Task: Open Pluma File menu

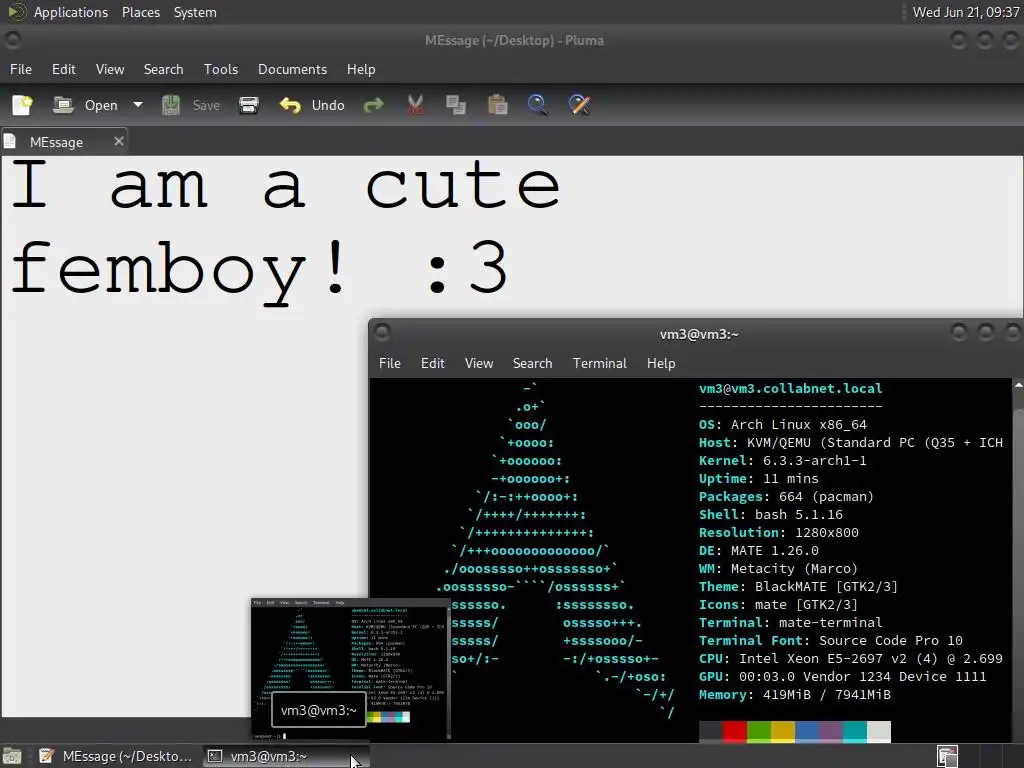Action: pyautogui.click(x=21, y=69)
